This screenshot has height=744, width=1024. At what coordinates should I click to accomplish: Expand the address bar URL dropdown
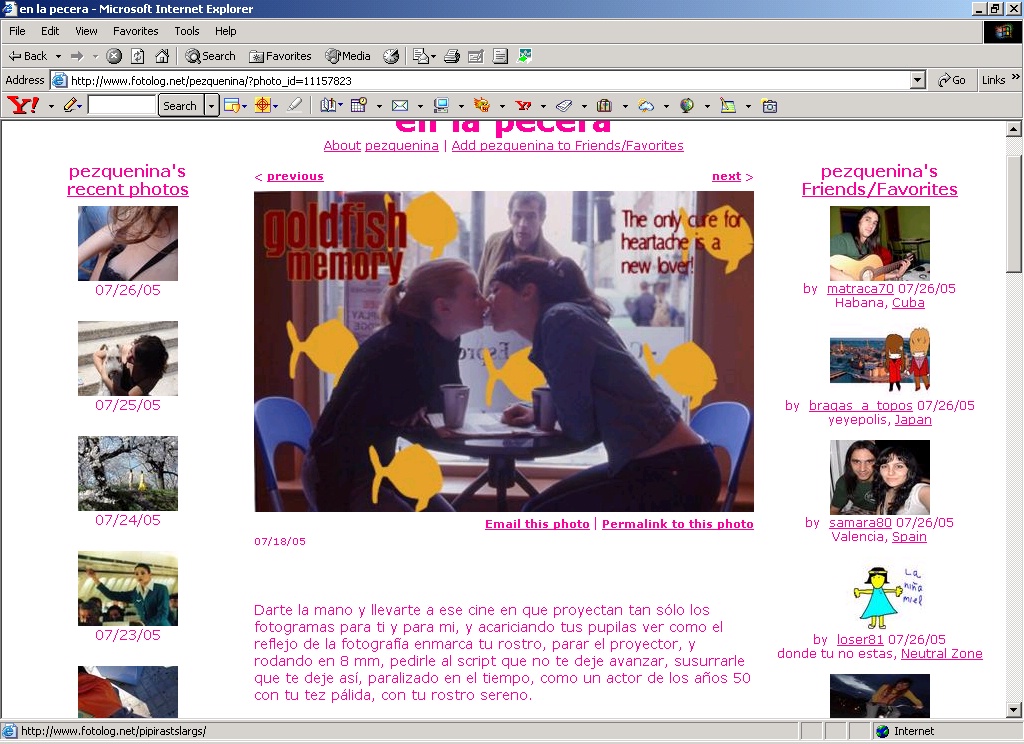[918, 80]
